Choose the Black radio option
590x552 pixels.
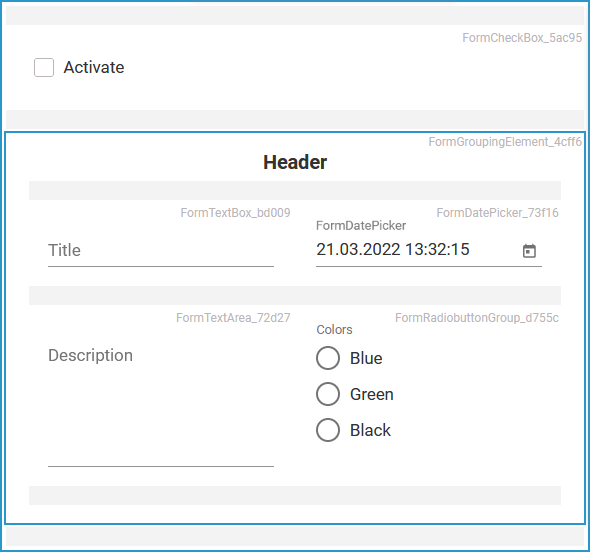(328, 430)
